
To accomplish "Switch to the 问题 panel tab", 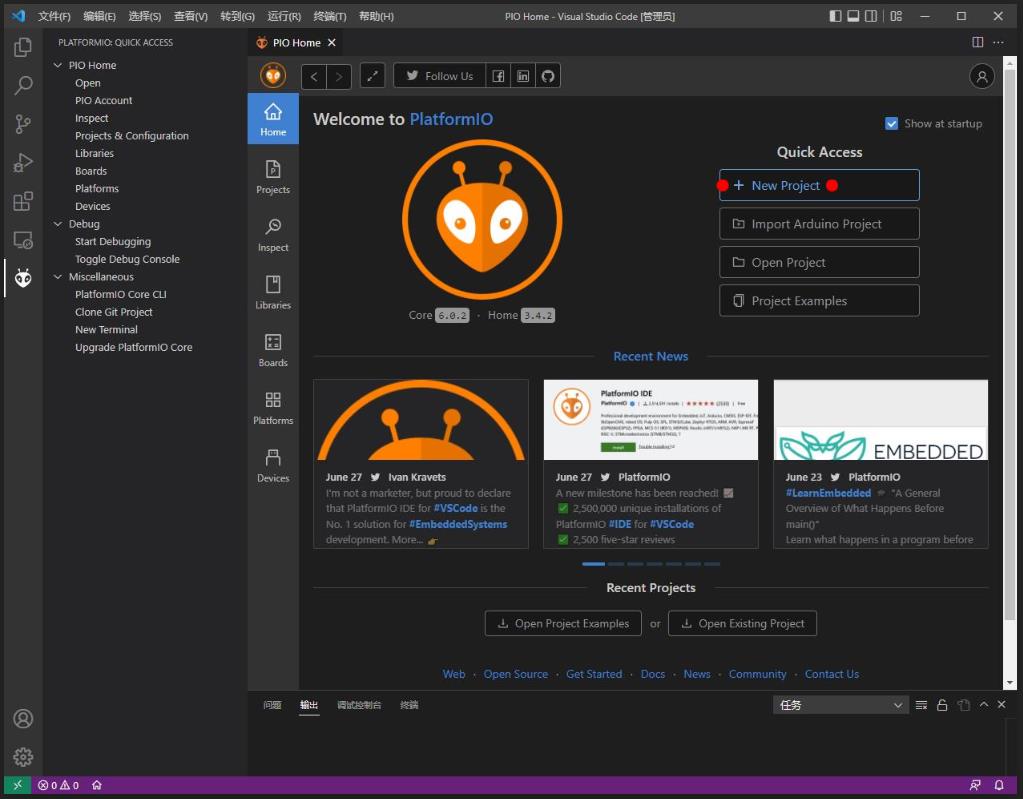I will (272, 705).
